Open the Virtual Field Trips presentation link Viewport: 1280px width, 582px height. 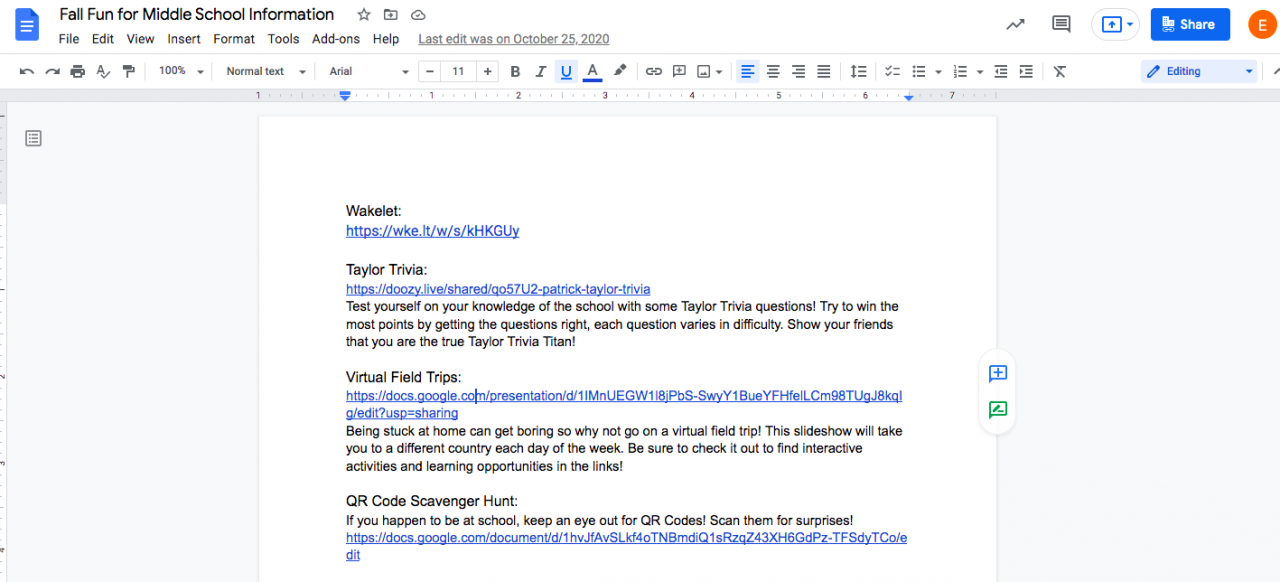pos(624,404)
